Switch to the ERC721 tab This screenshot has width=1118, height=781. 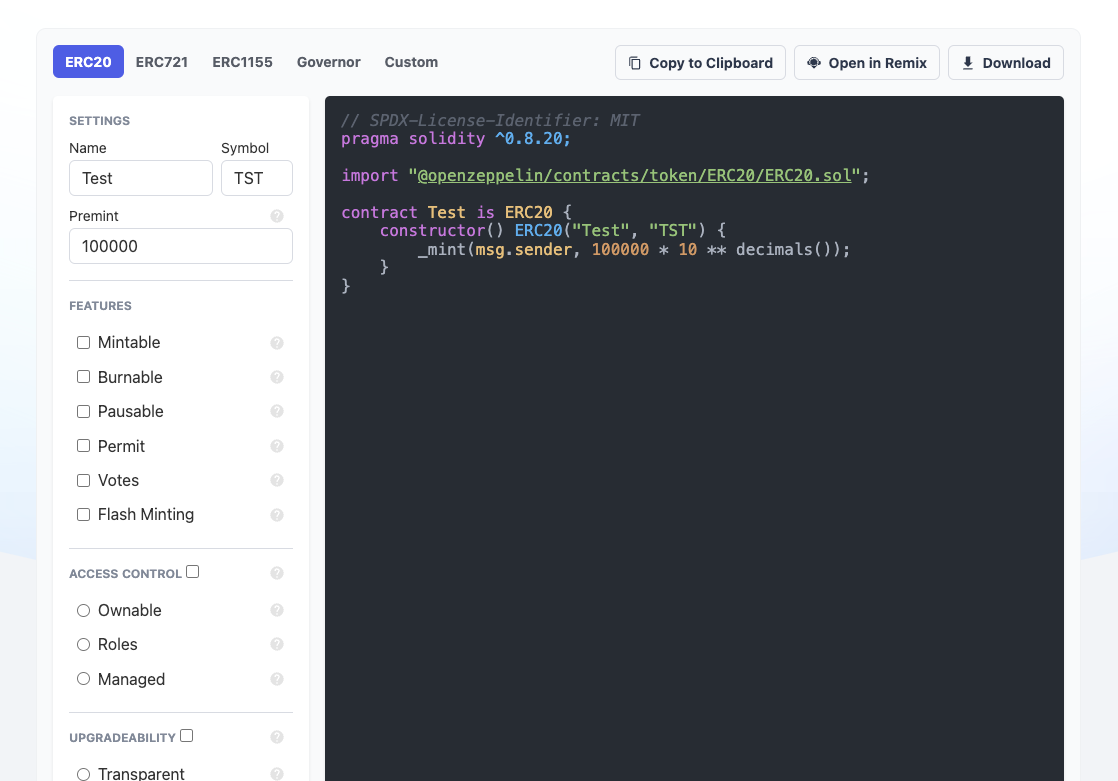pyautogui.click(x=162, y=62)
